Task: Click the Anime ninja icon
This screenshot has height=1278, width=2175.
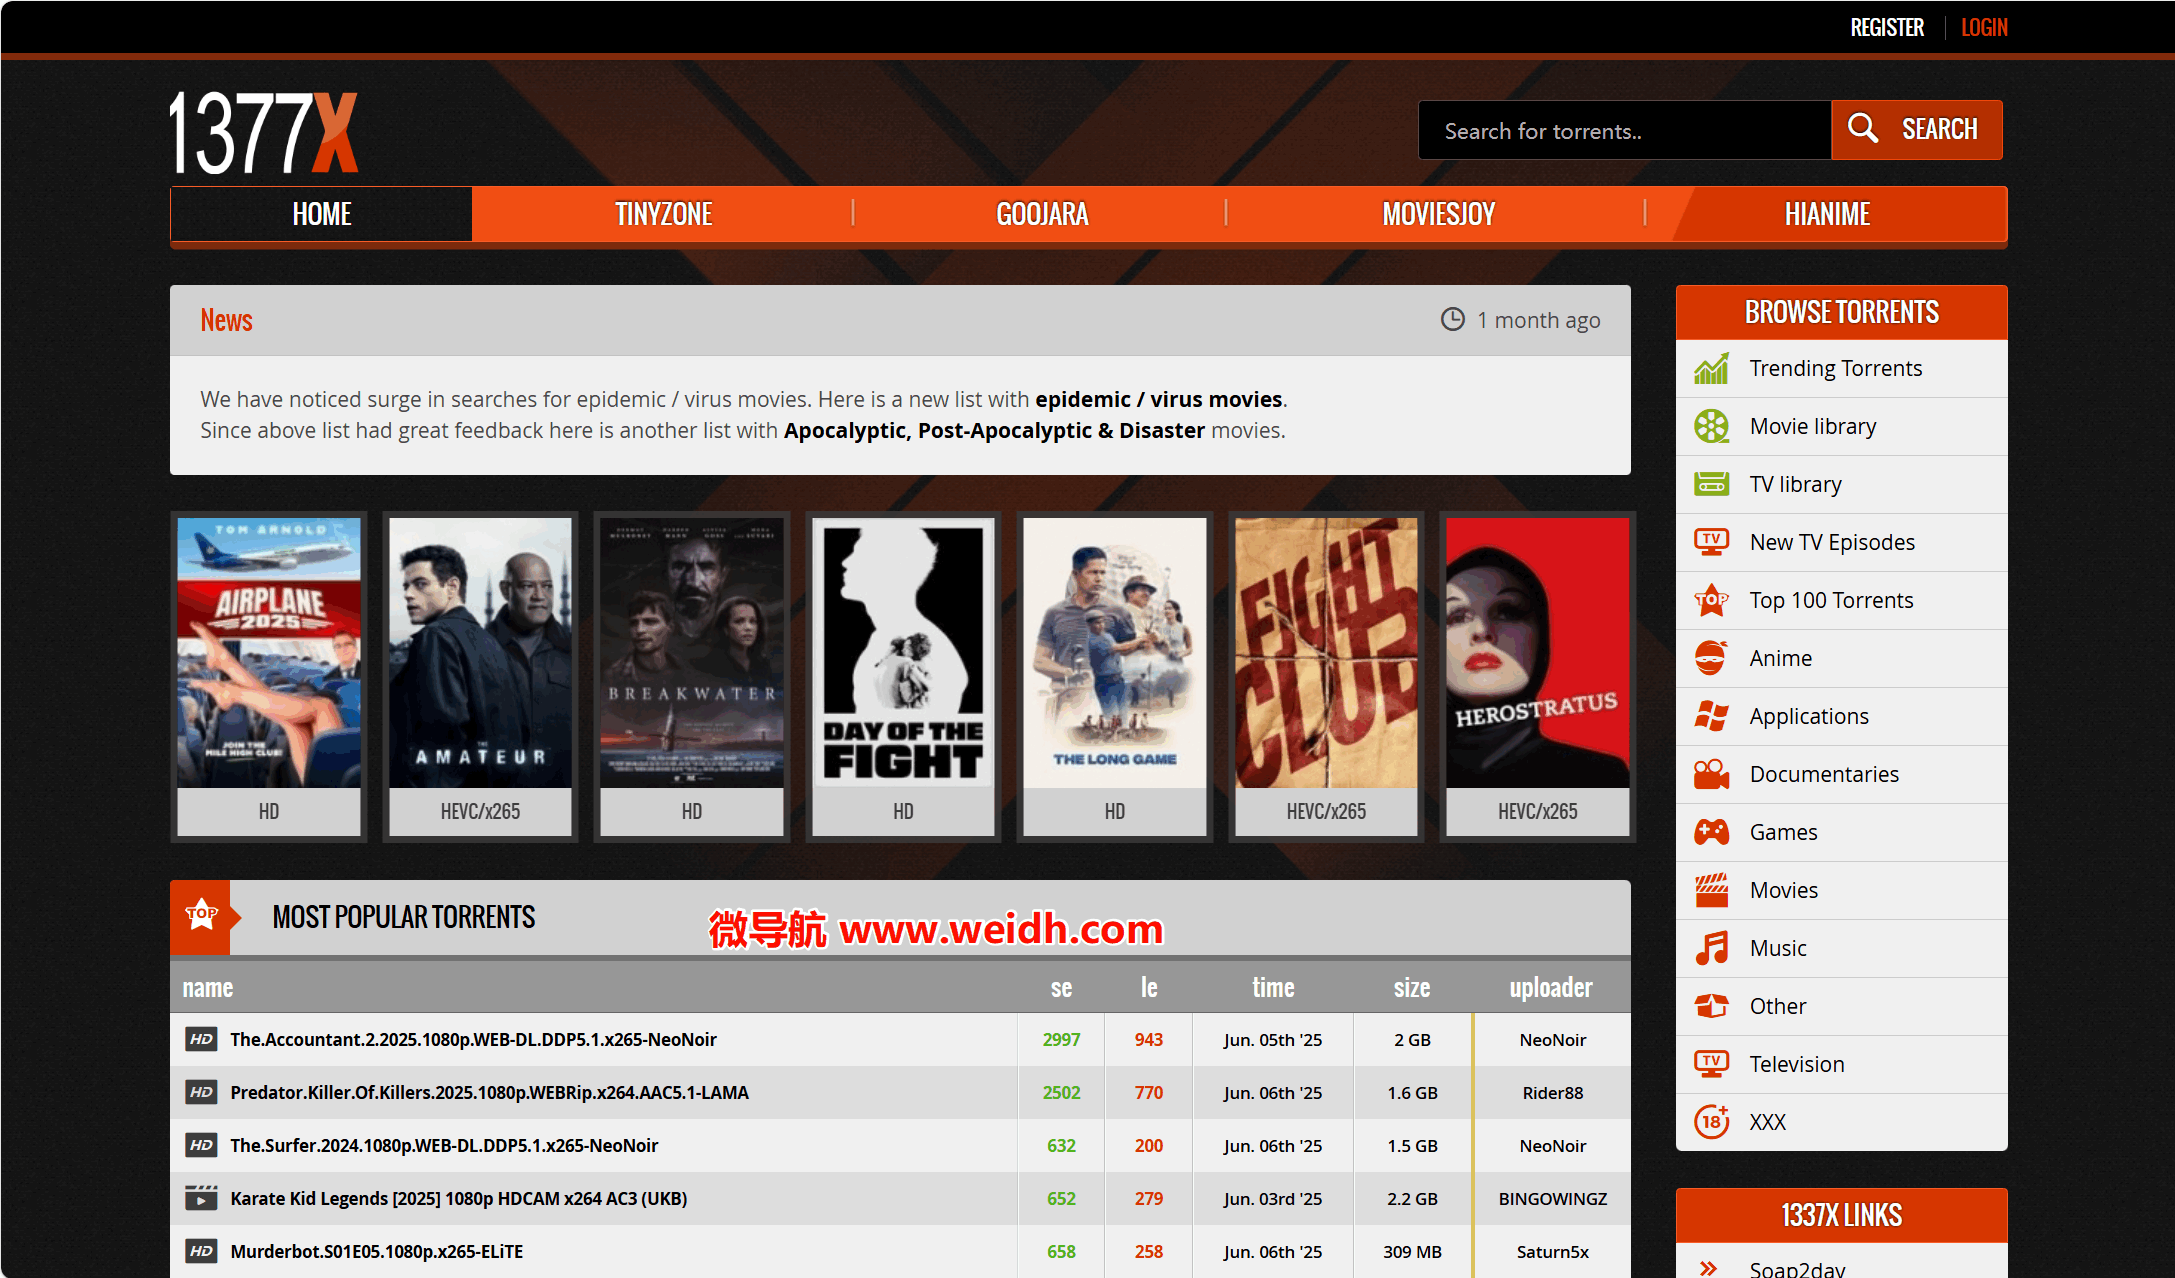Action: pos(1711,659)
